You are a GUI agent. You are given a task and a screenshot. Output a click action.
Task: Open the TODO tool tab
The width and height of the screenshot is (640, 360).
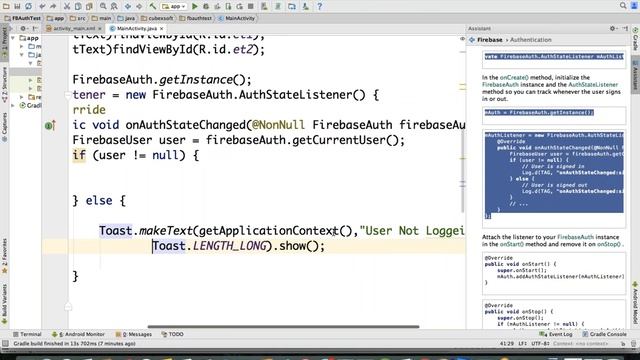point(173,334)
